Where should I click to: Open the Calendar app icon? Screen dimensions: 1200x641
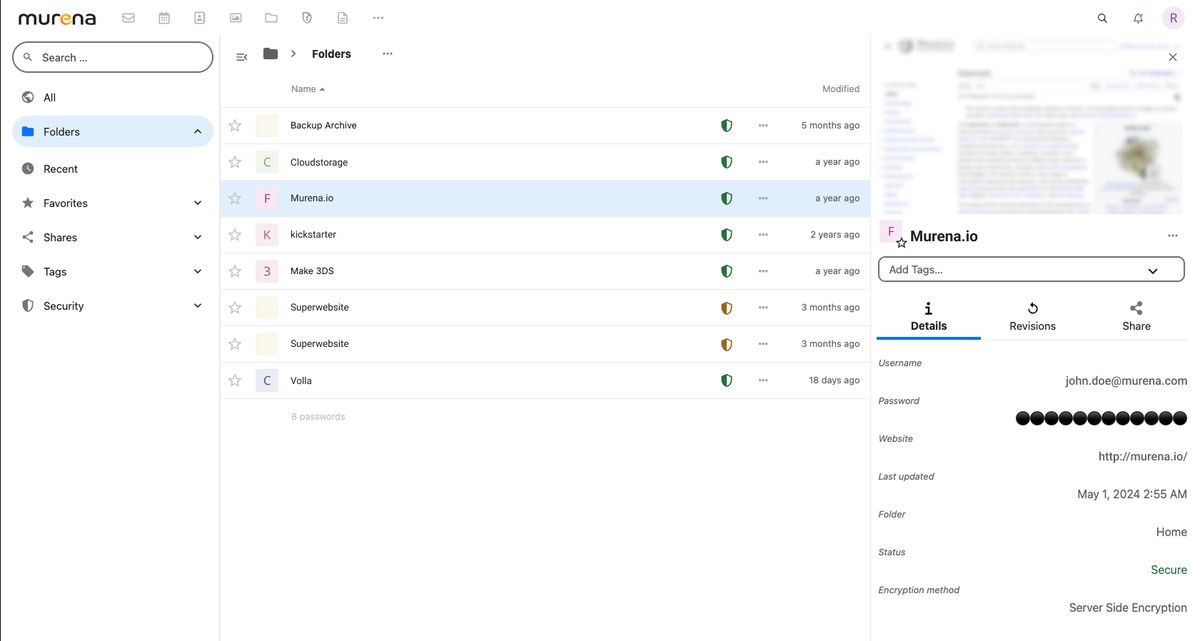coord(164,17)
